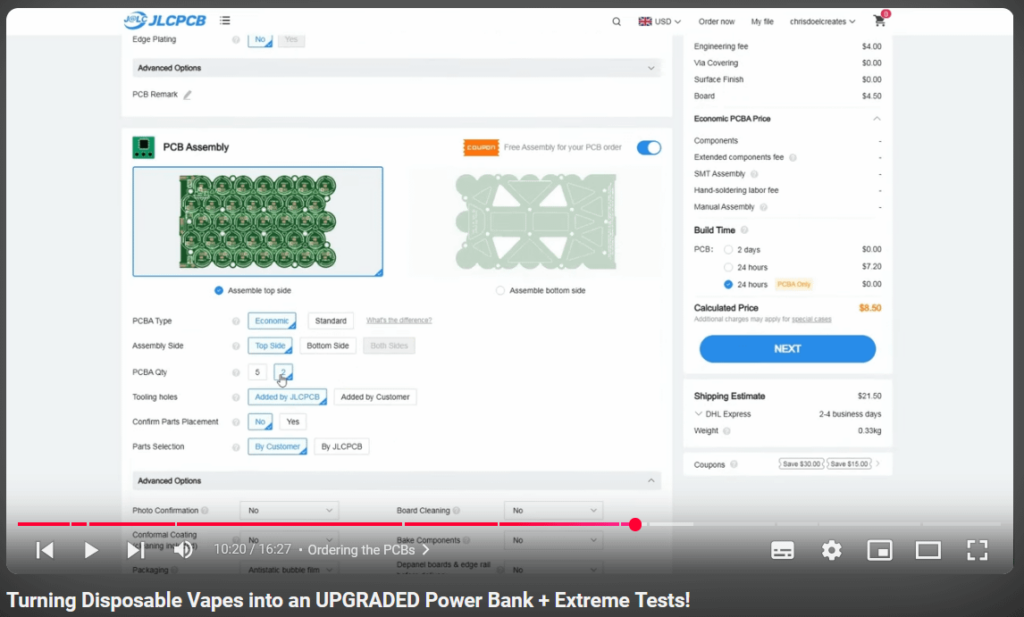Go to the previous video

pyautogui.click(x=44, y=550)
